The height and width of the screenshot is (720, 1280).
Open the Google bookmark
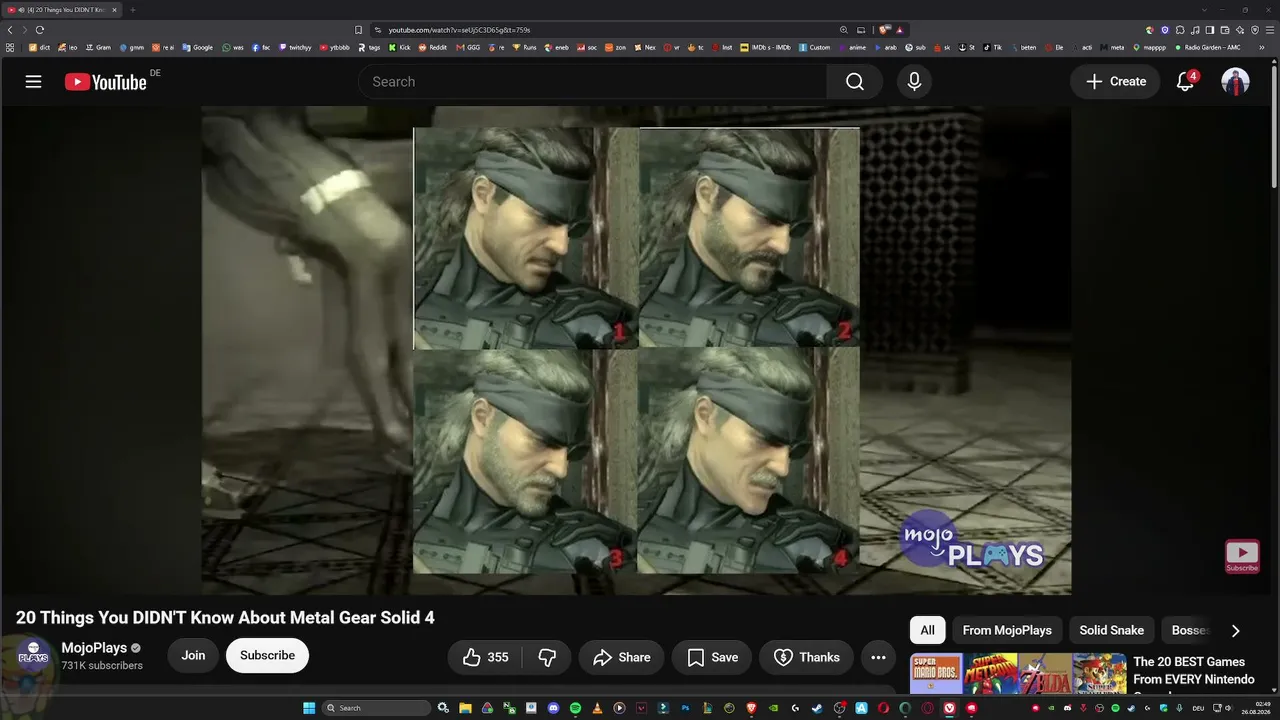(198, 47)
